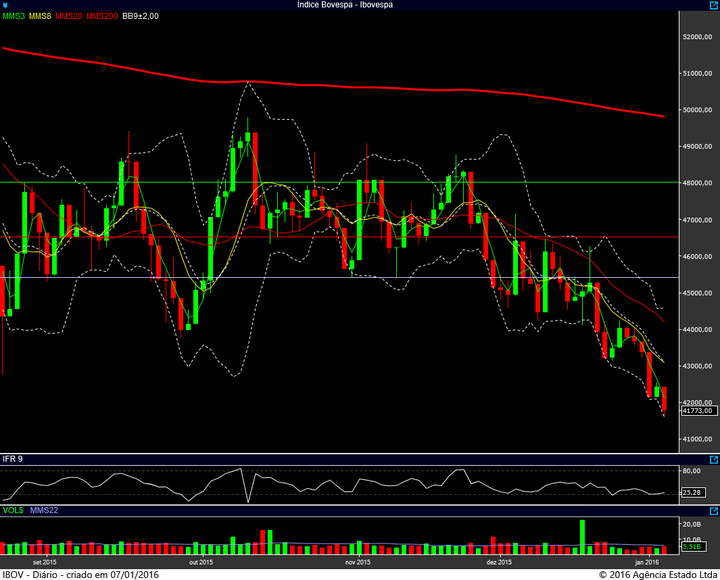Select the MMS200 indicator label
The image size is (720, 580).
[102, 16]
